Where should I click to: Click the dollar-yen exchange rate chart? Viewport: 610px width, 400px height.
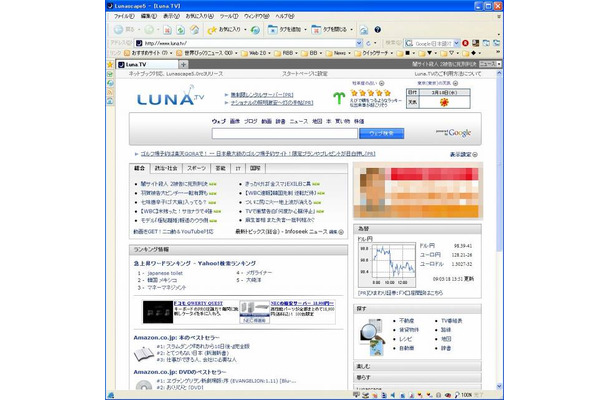[x=387, y=264]
